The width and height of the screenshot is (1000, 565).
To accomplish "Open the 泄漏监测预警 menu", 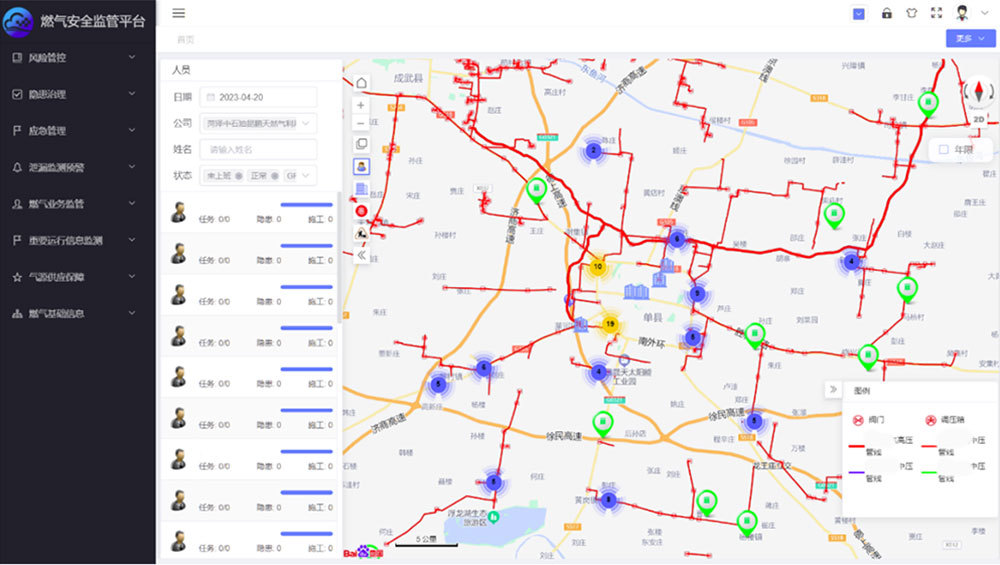I will click(x=77, y=167).
